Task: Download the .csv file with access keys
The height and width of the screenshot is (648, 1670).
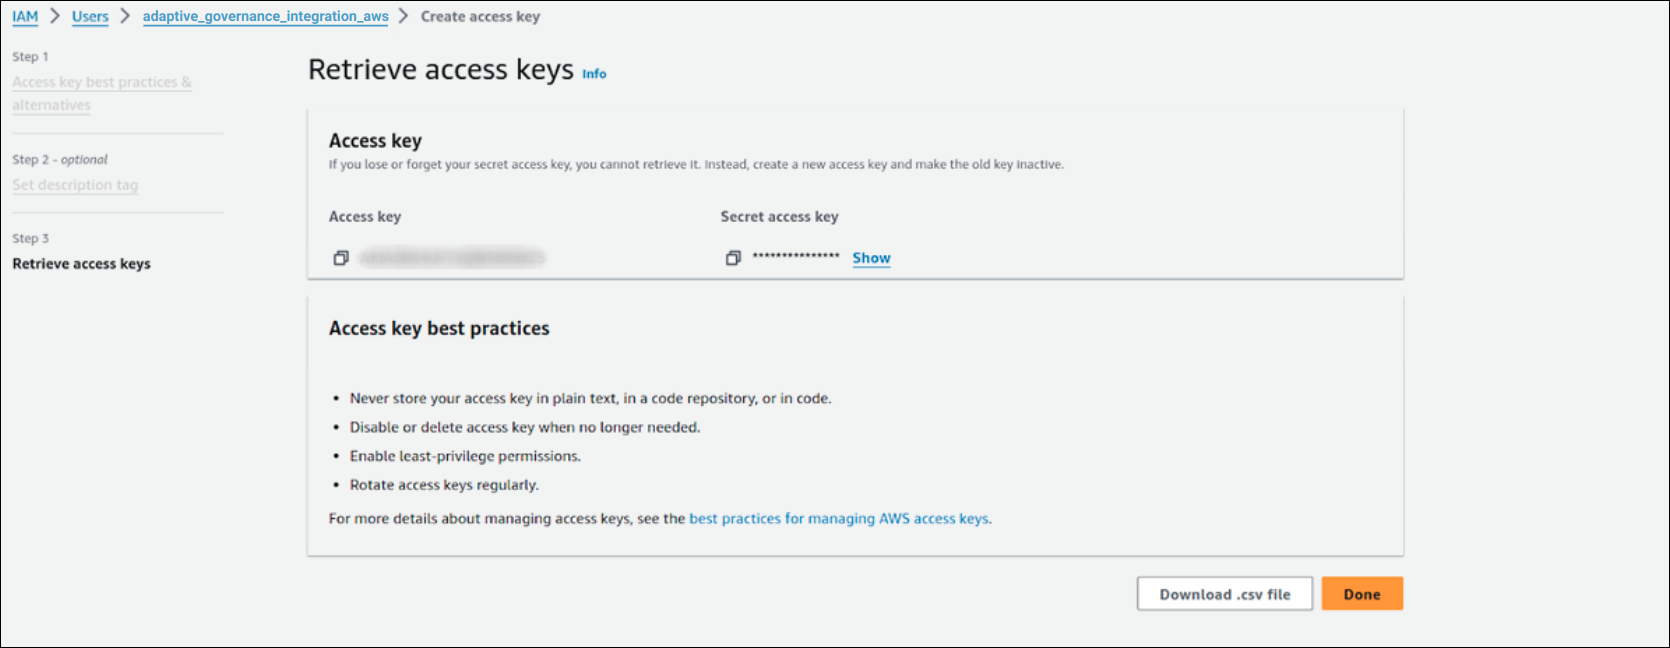Action: point(1224,593)
